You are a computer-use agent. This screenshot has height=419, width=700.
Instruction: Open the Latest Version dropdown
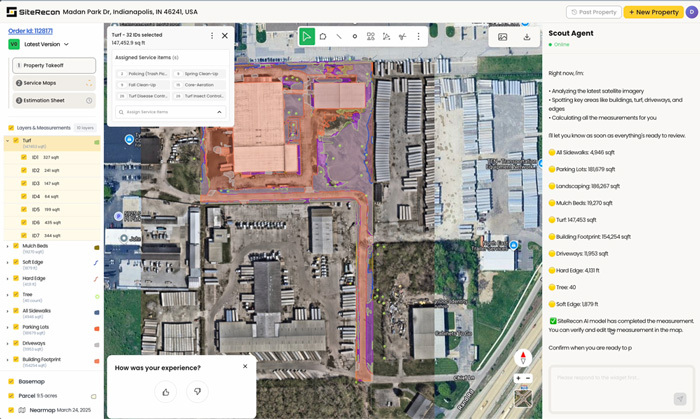click(46, 44)
